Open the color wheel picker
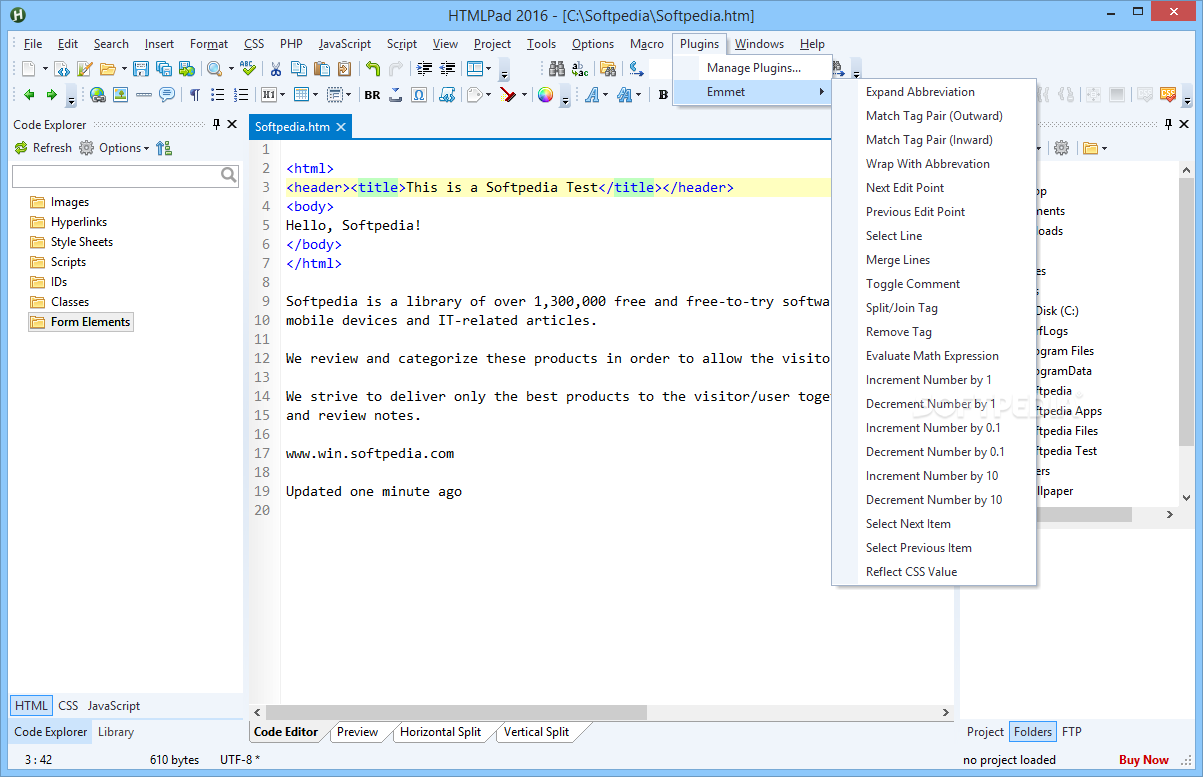 point(545,95)
